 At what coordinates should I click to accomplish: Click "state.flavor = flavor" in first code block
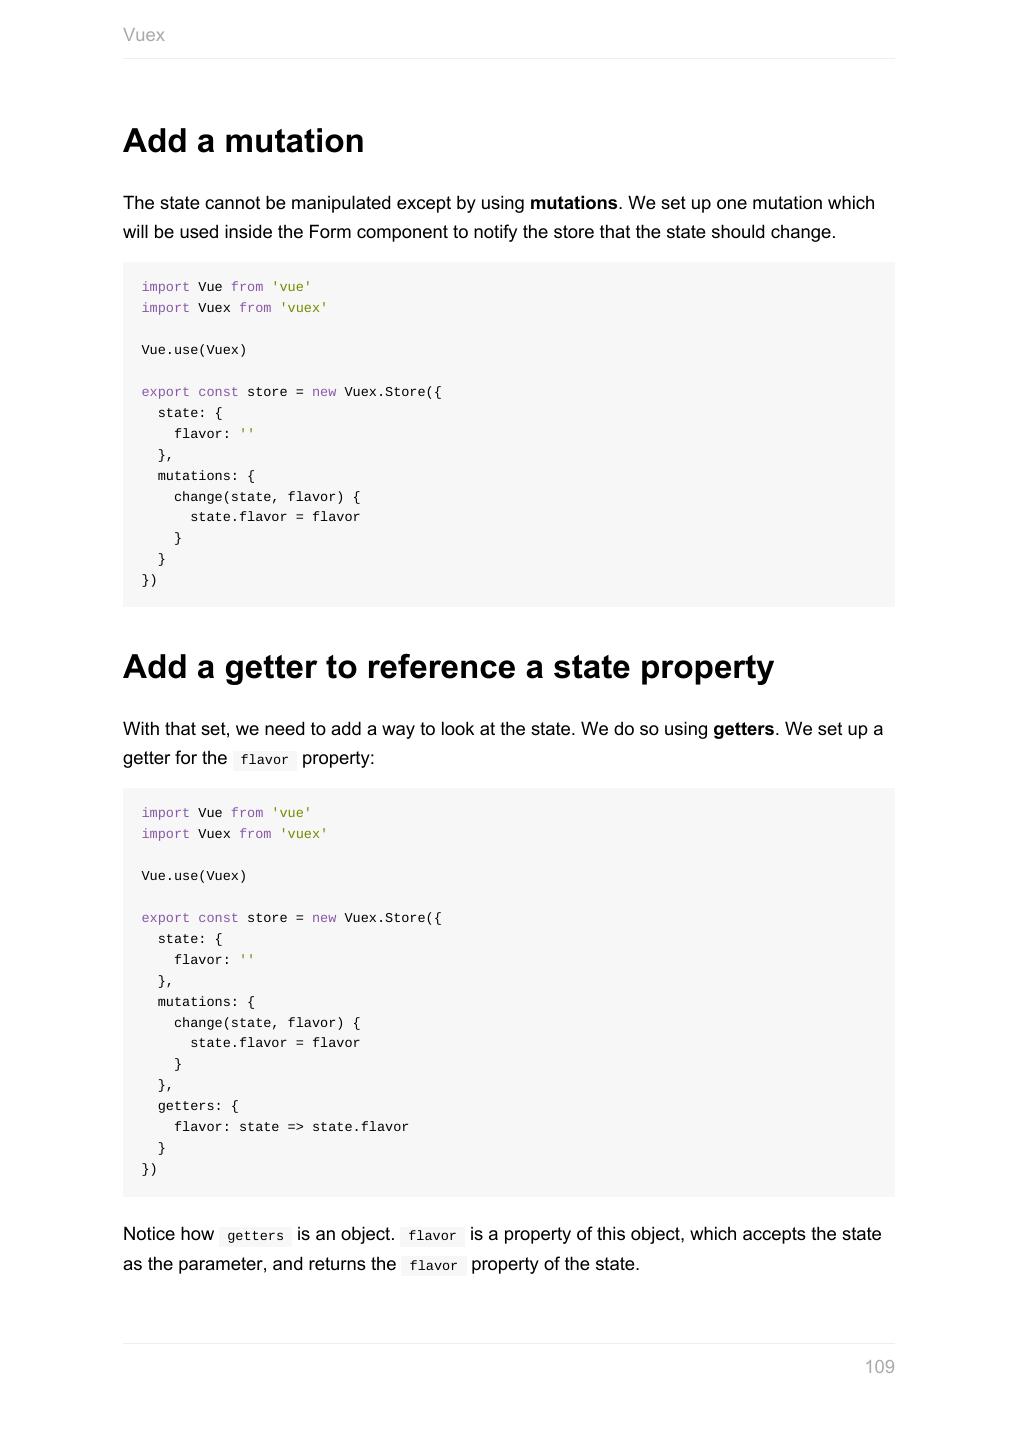coord(275,517)
